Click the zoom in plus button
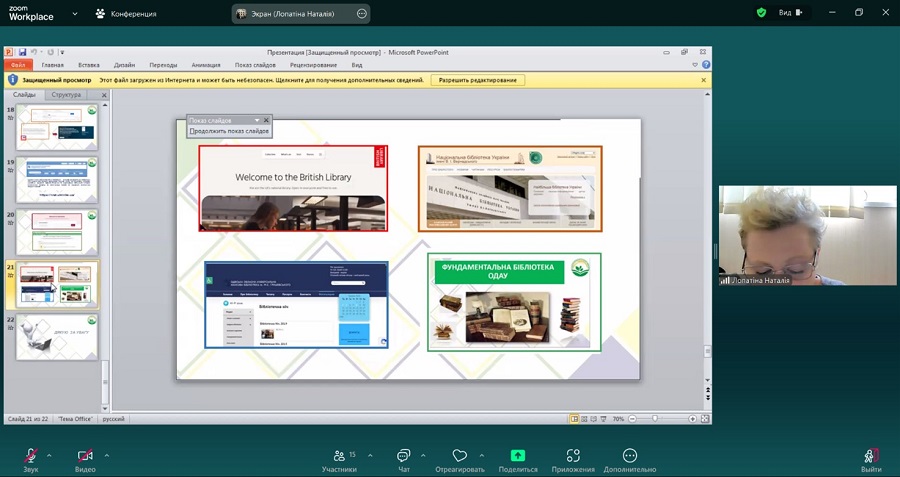The image size is (900, 477). tap(693, 419)
